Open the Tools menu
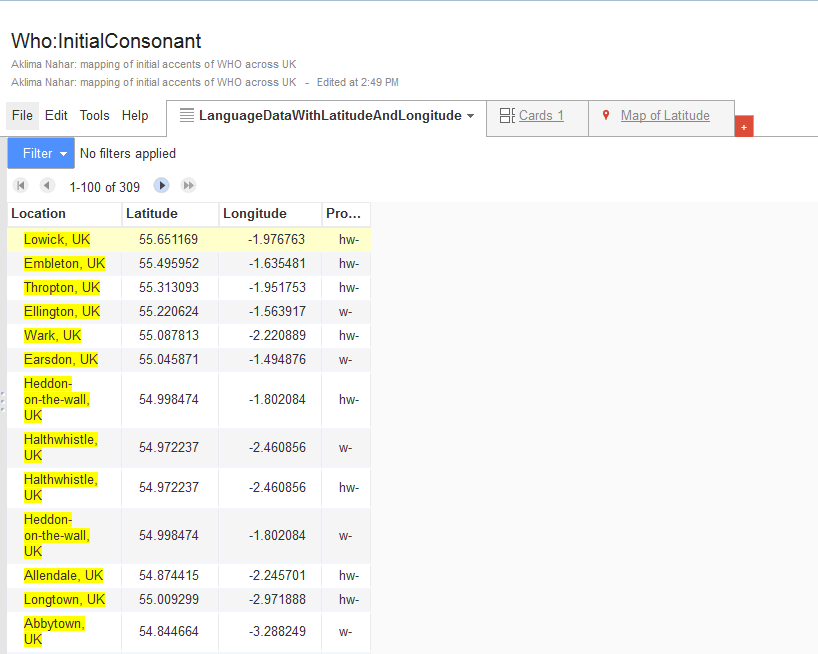This screenshot has height=654, width=818. [x=95, y=116]
